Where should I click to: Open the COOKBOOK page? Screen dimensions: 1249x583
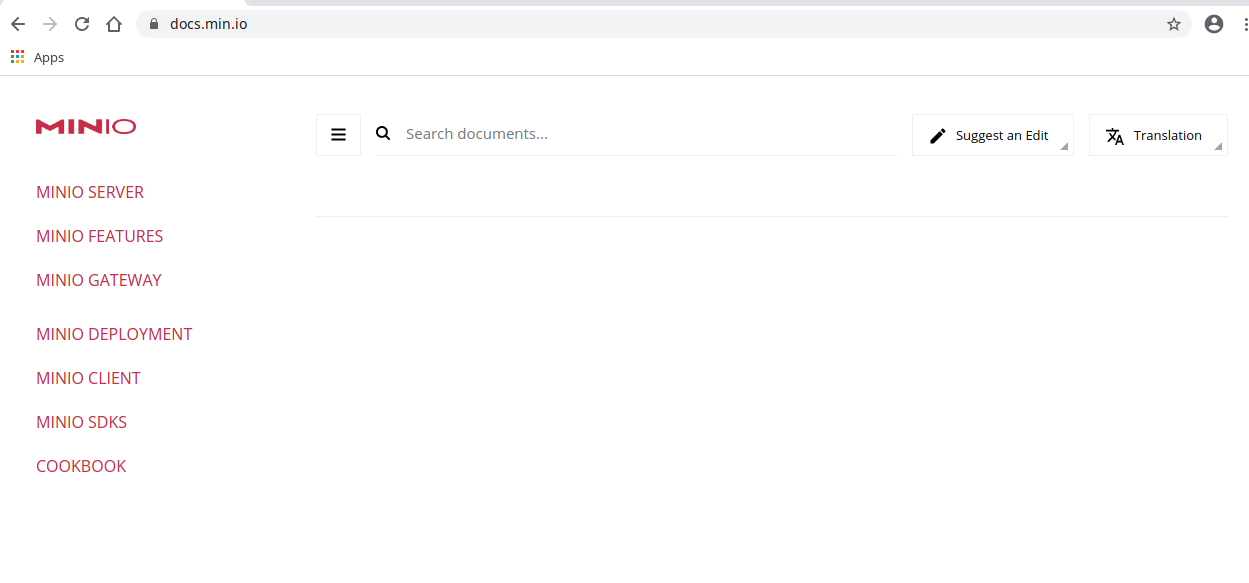[80, 466]
